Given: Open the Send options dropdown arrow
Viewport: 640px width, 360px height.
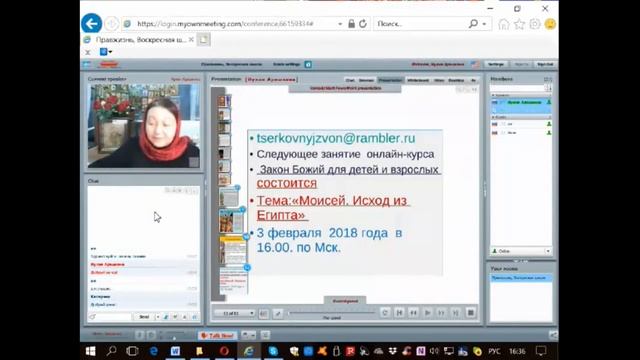Looking at the screenshot, I should [158, 317].
